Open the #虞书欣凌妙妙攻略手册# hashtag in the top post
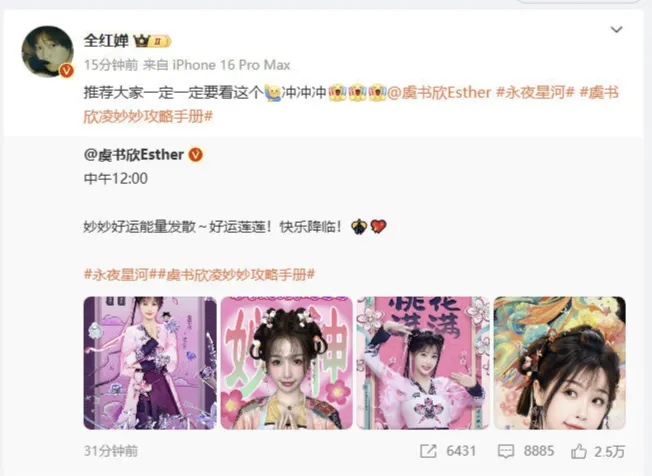 351,104
